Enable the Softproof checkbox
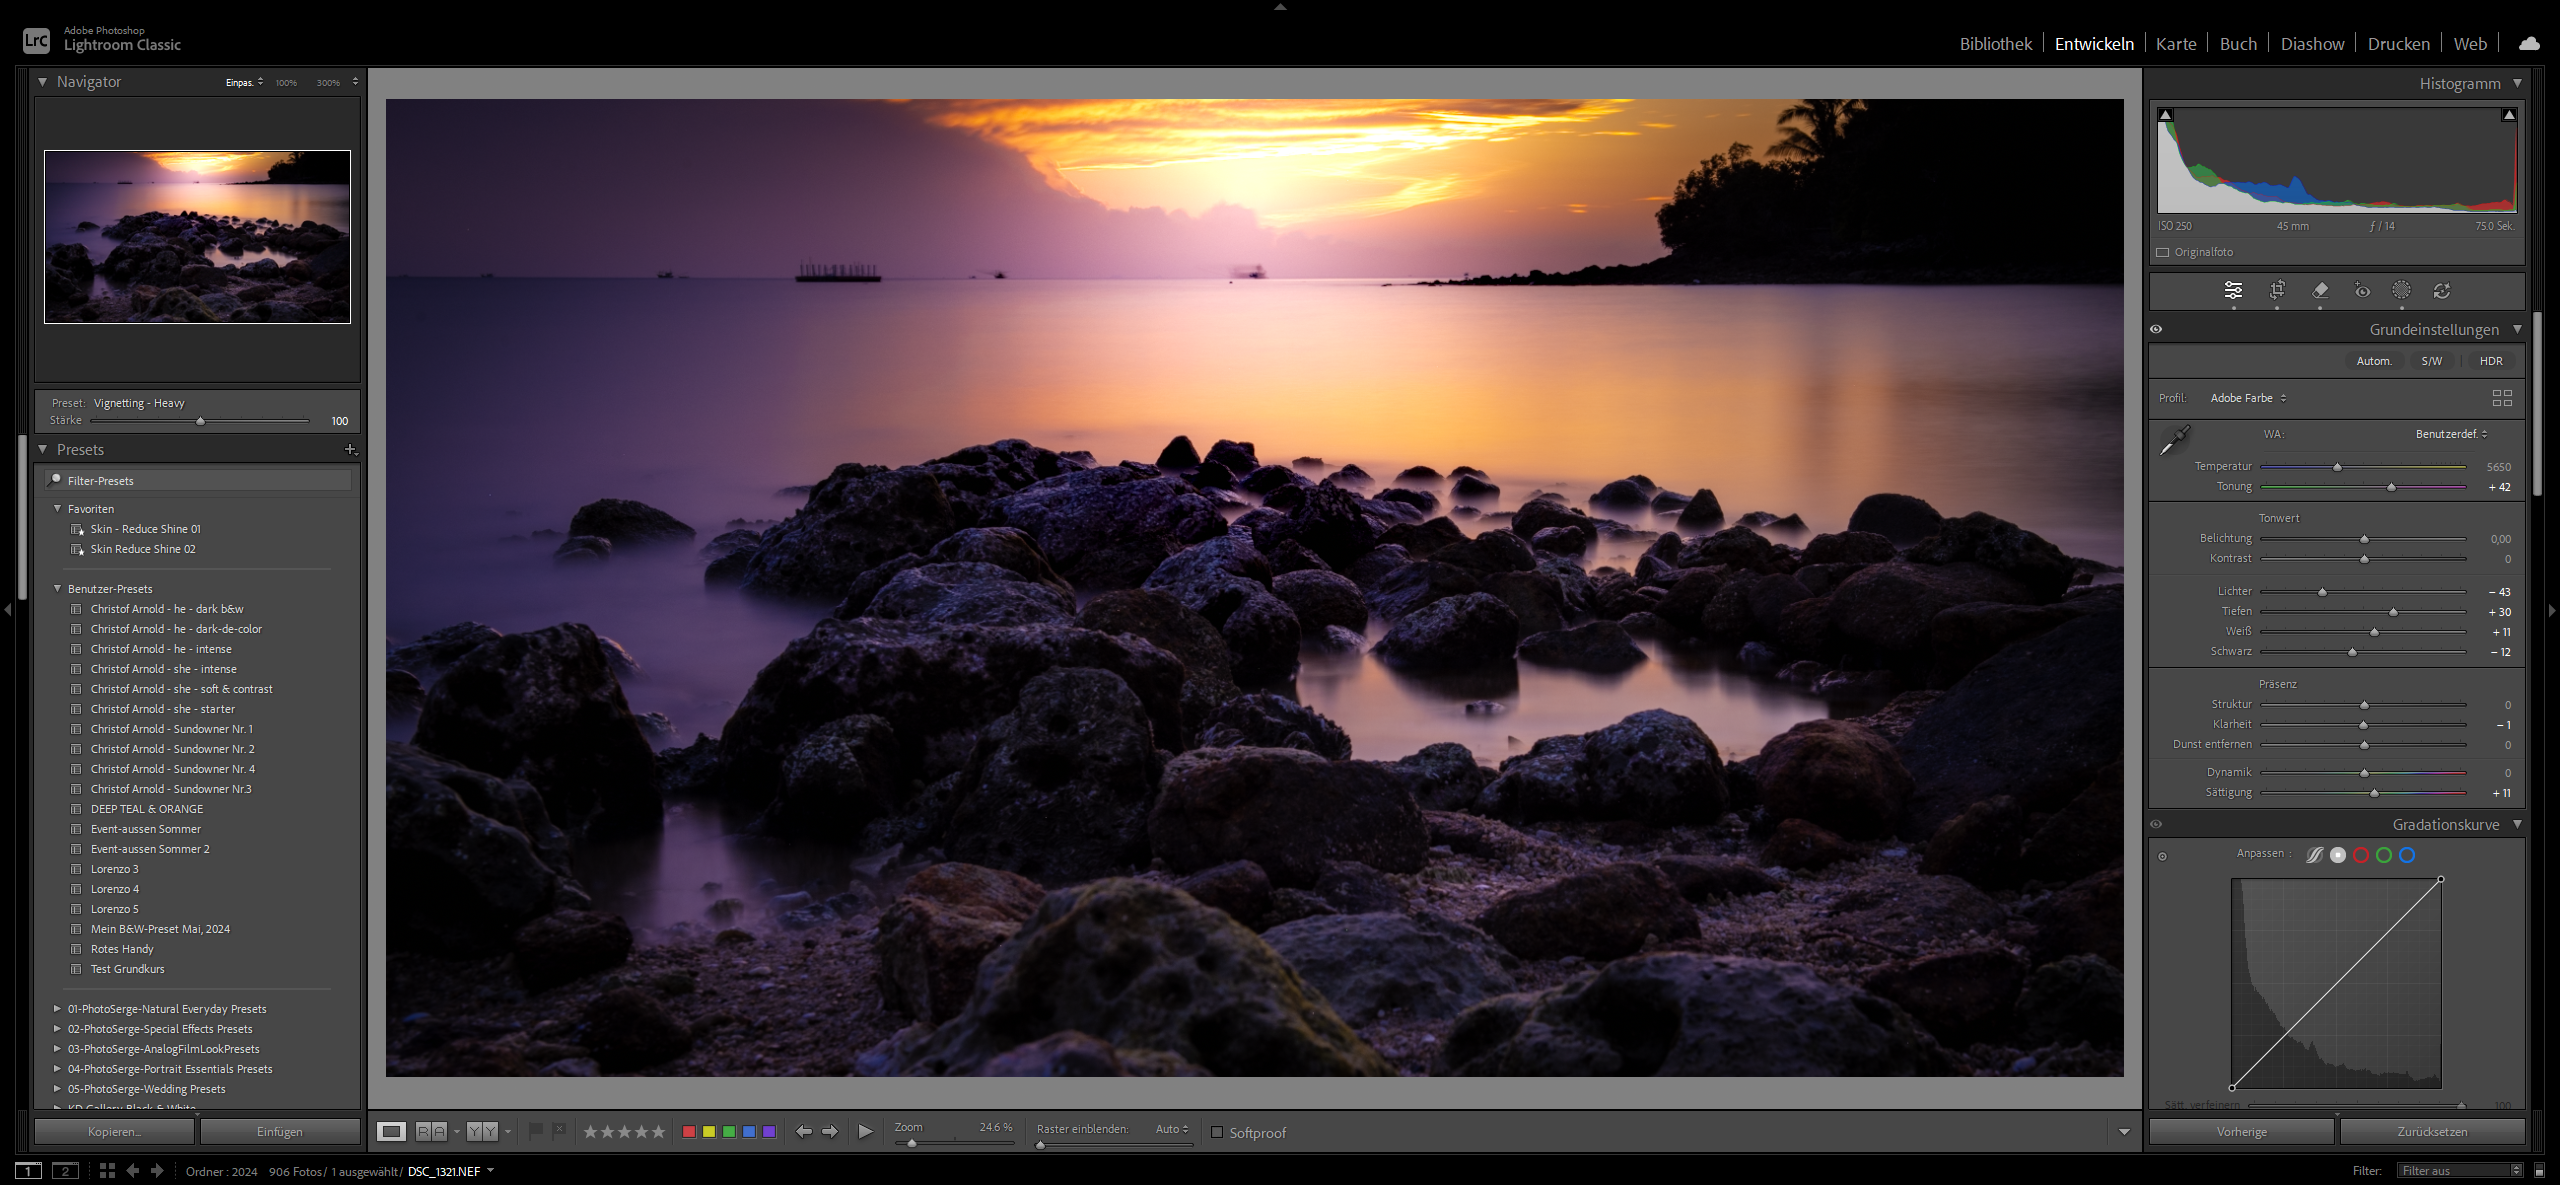 coord(1217,1132)
